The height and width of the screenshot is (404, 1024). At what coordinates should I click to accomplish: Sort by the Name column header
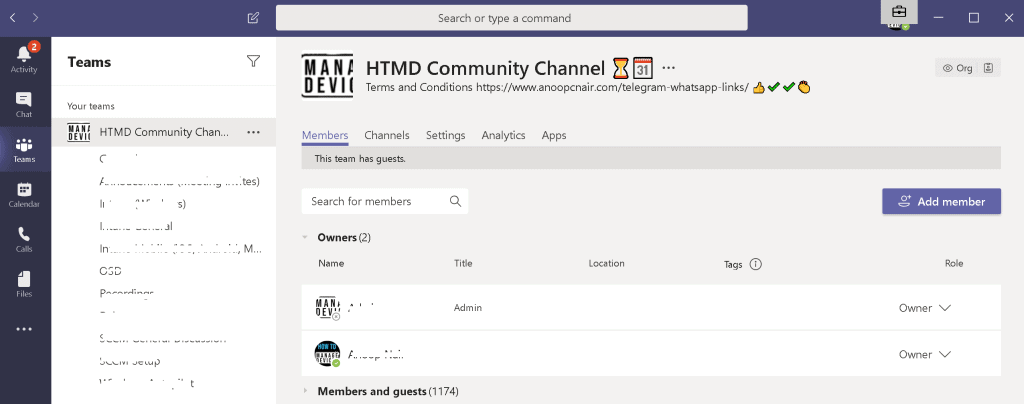pos(331,264)
